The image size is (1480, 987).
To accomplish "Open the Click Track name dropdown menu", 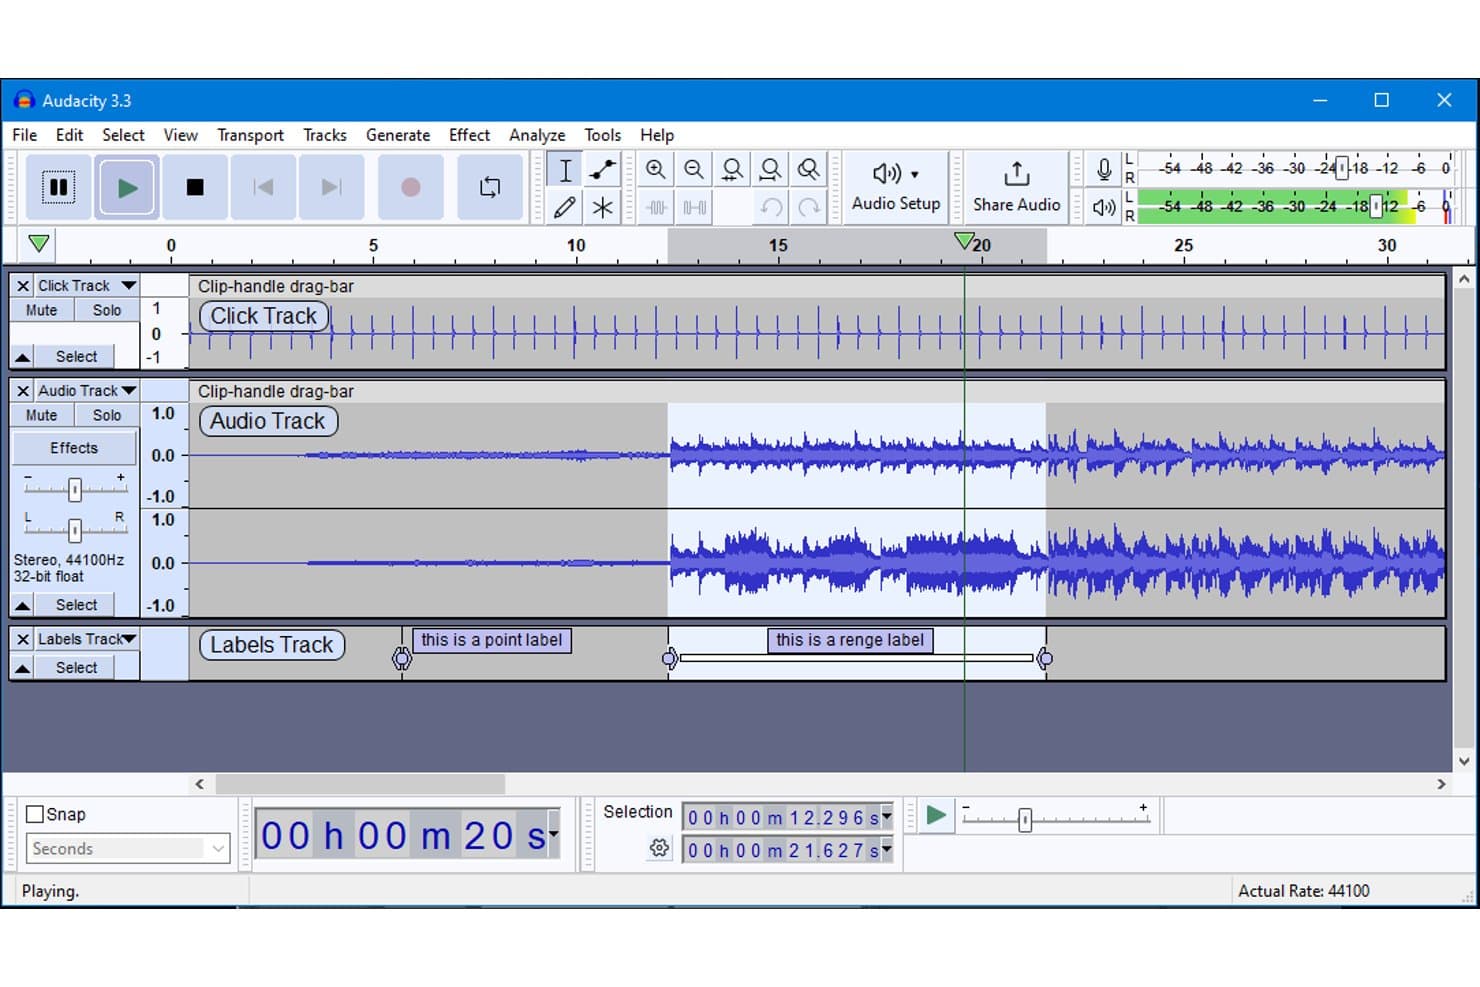I will 86,285.
